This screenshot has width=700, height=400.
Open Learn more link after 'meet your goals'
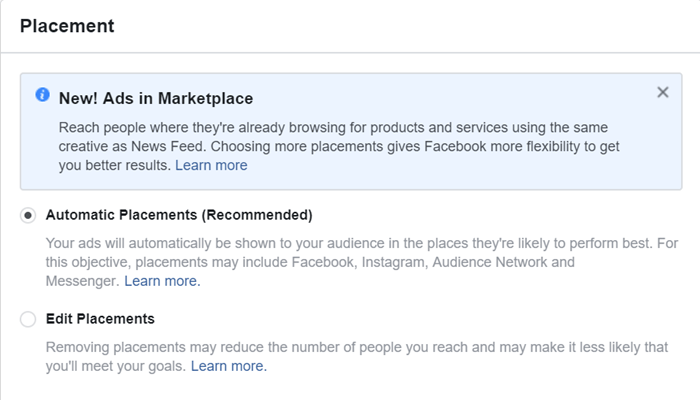[229, 366]
